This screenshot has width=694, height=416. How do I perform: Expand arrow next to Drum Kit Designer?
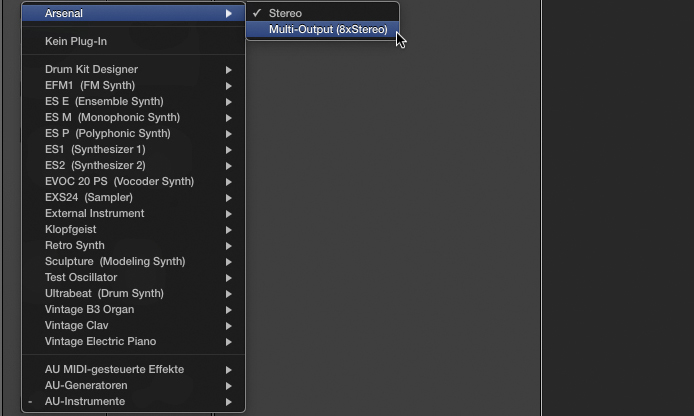point(229,70)
